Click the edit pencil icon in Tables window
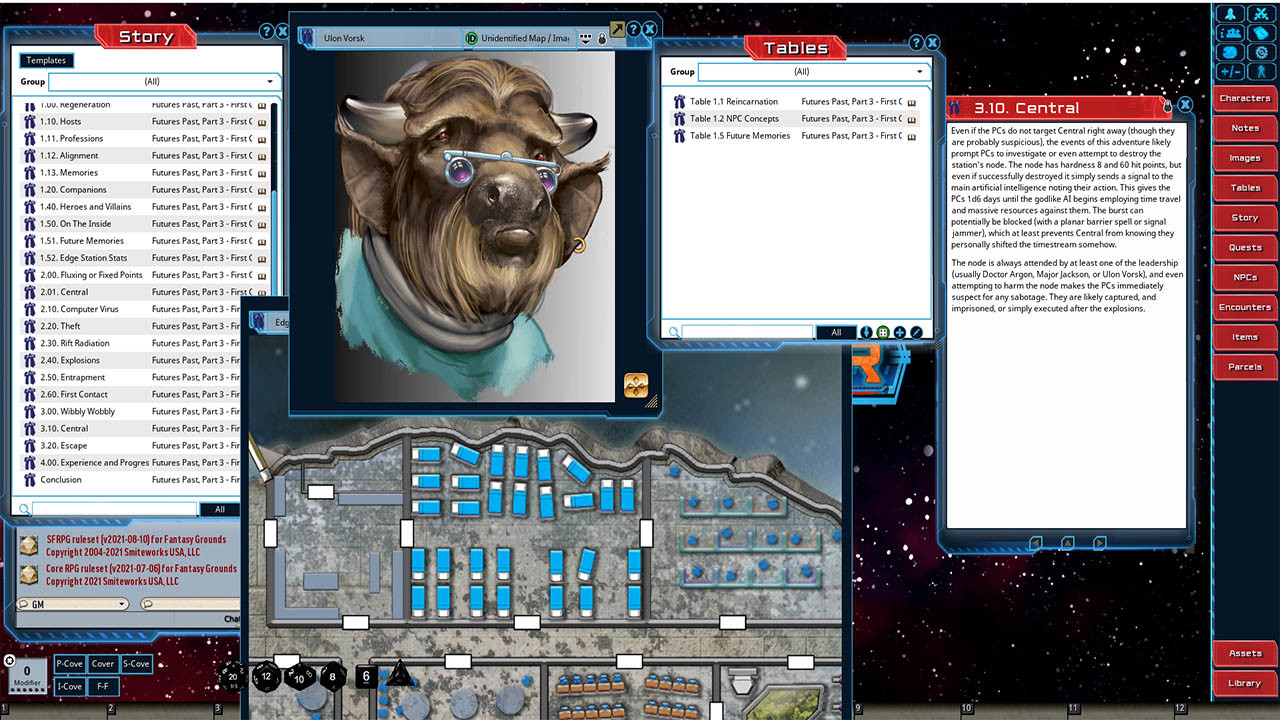Screen dimensions: 1280x720 [x=917, y=332]
